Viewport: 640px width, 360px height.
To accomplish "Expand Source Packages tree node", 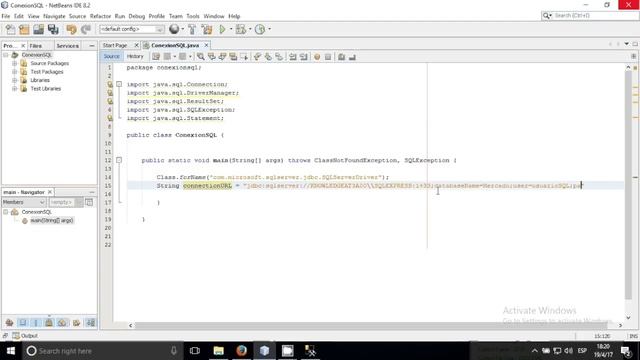I will click(15, 63).
